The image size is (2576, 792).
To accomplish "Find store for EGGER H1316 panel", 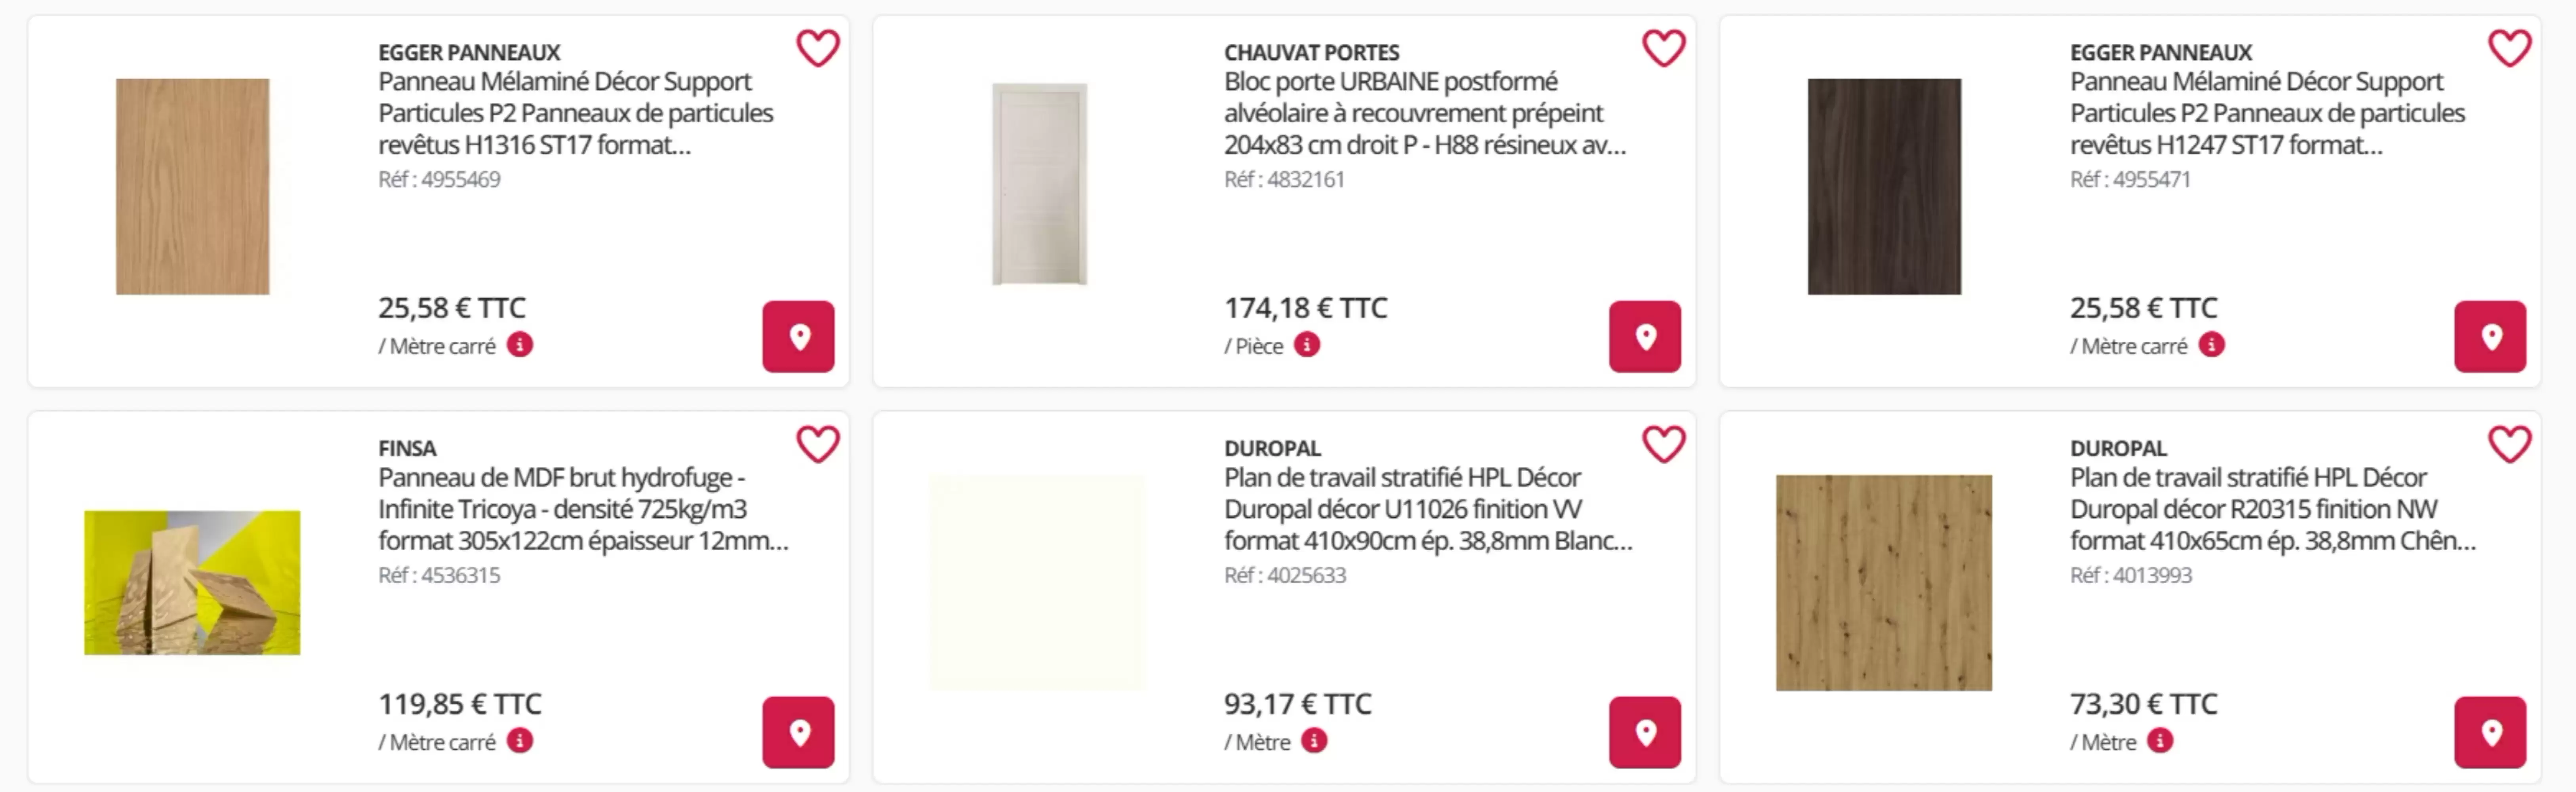I will 798,337.
